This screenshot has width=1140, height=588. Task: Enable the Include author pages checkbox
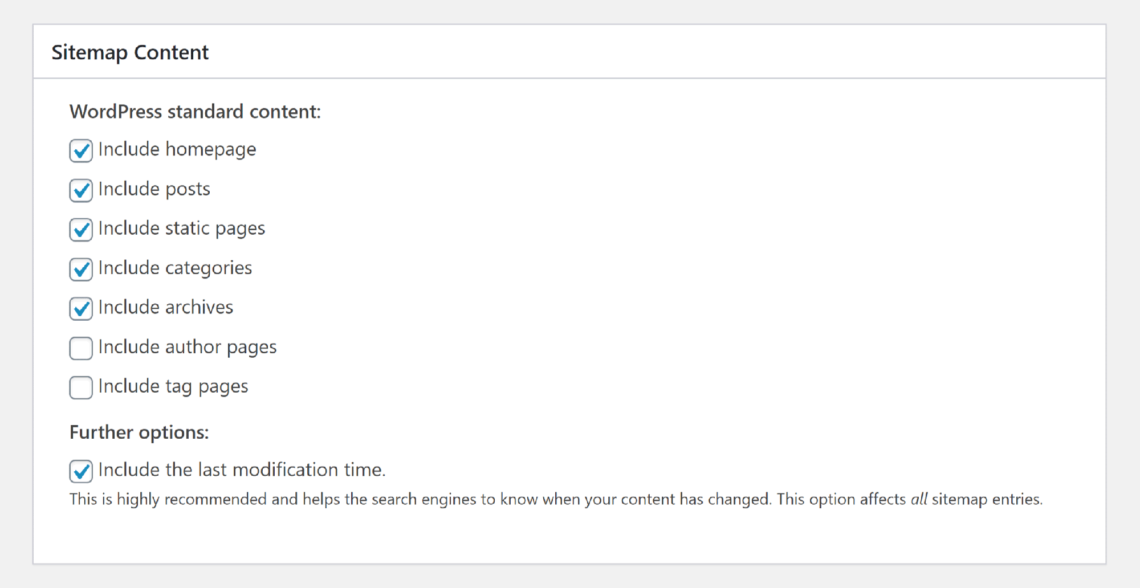[81, 348]
